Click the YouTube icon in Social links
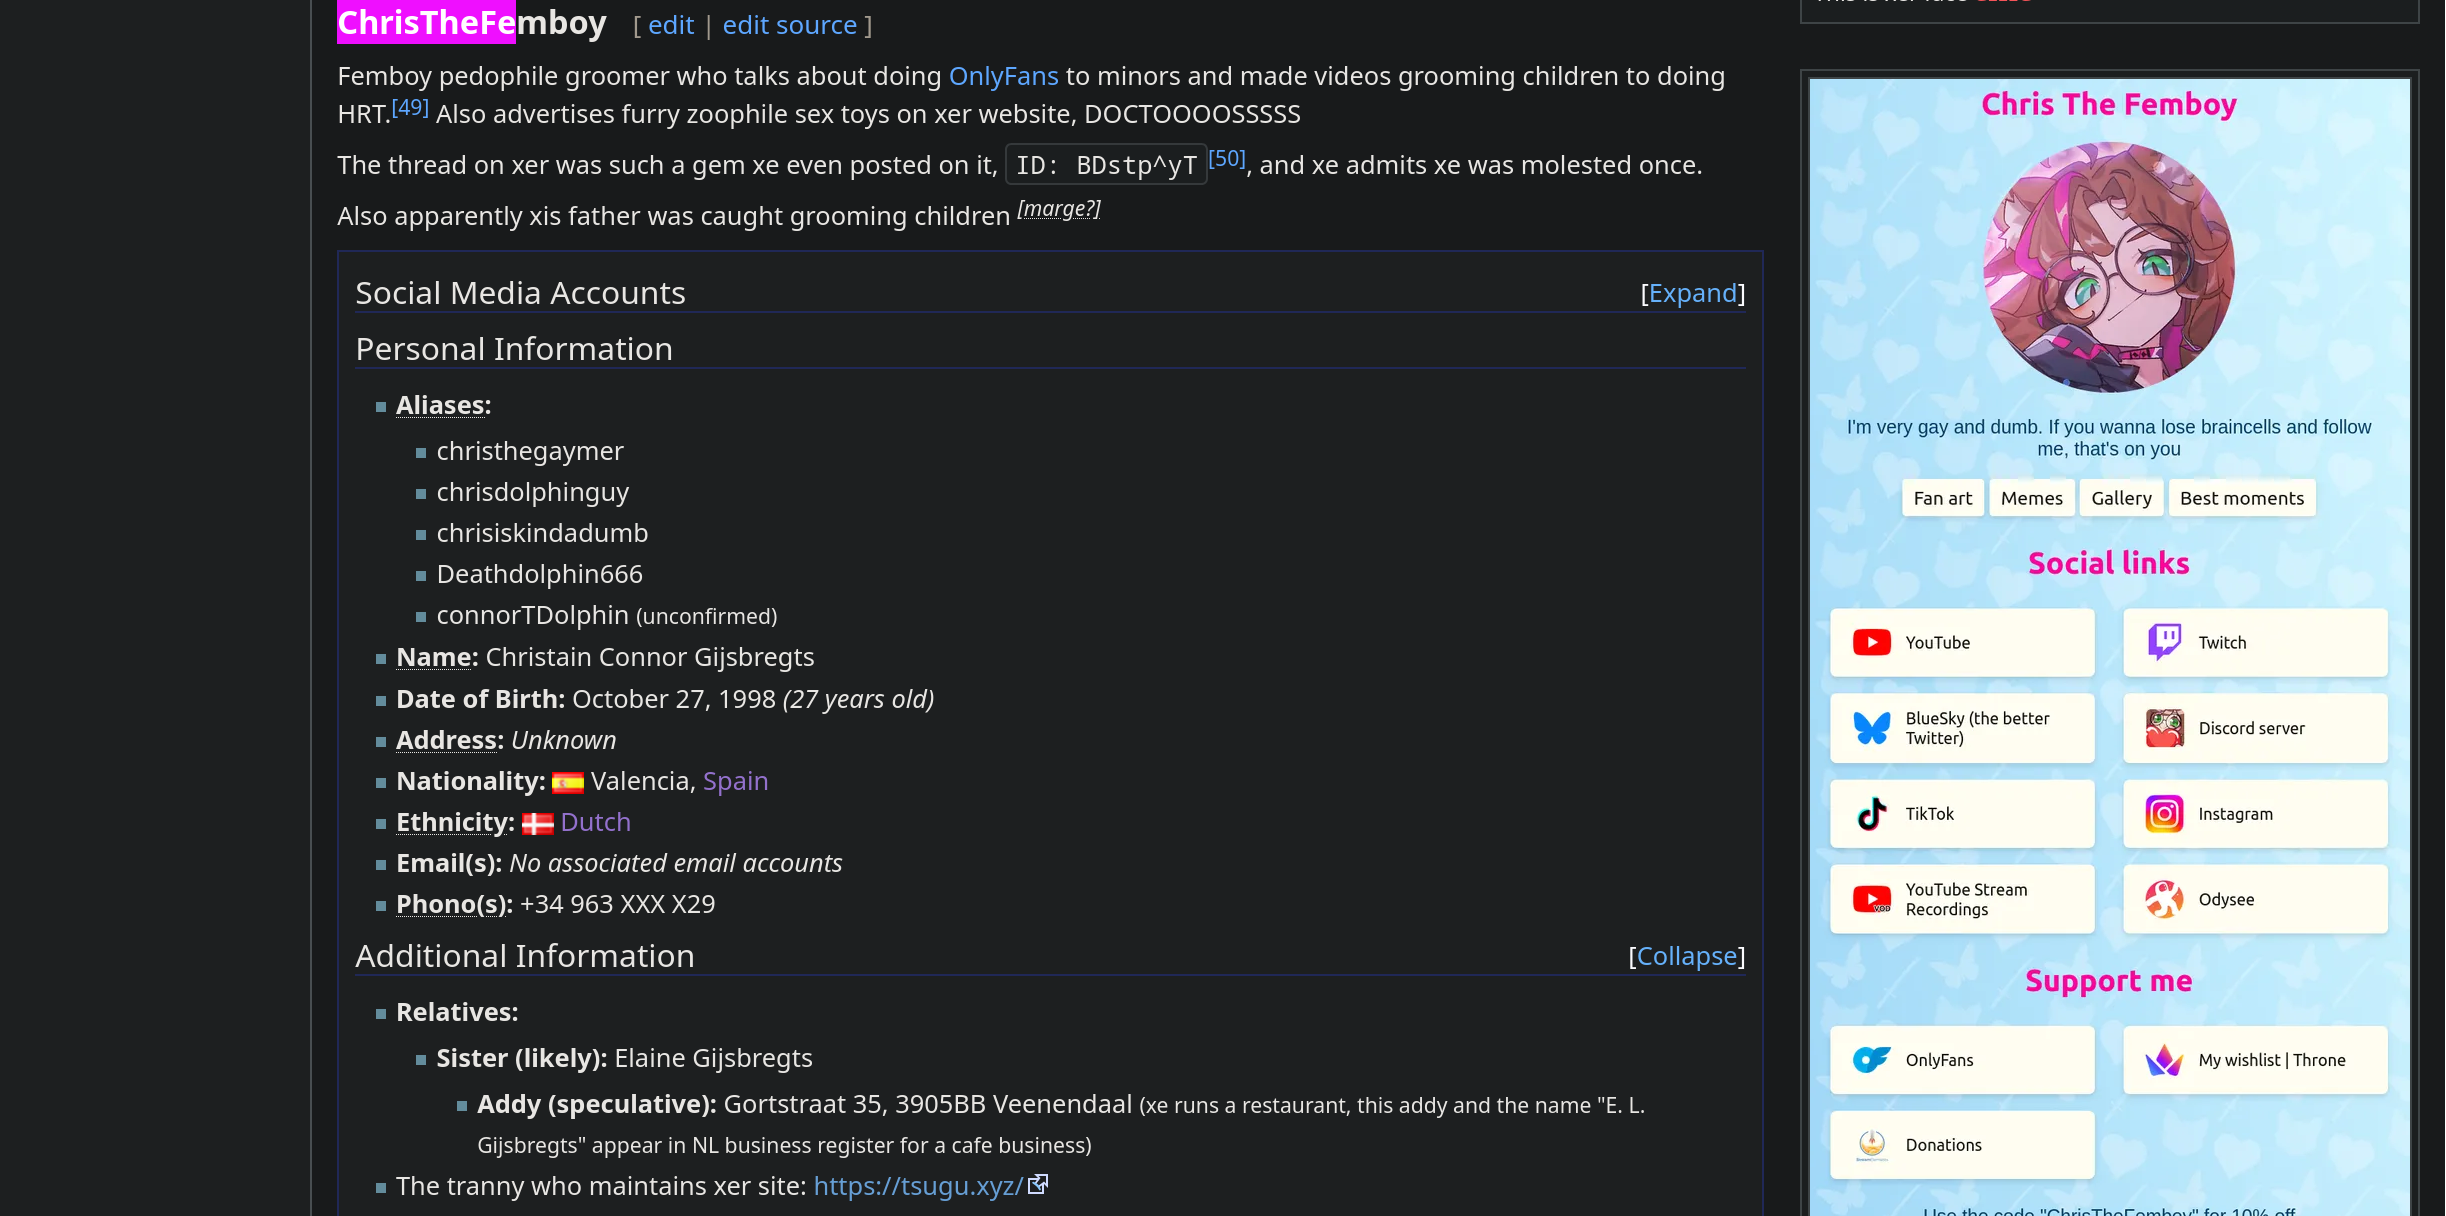 coord(1871,642)
